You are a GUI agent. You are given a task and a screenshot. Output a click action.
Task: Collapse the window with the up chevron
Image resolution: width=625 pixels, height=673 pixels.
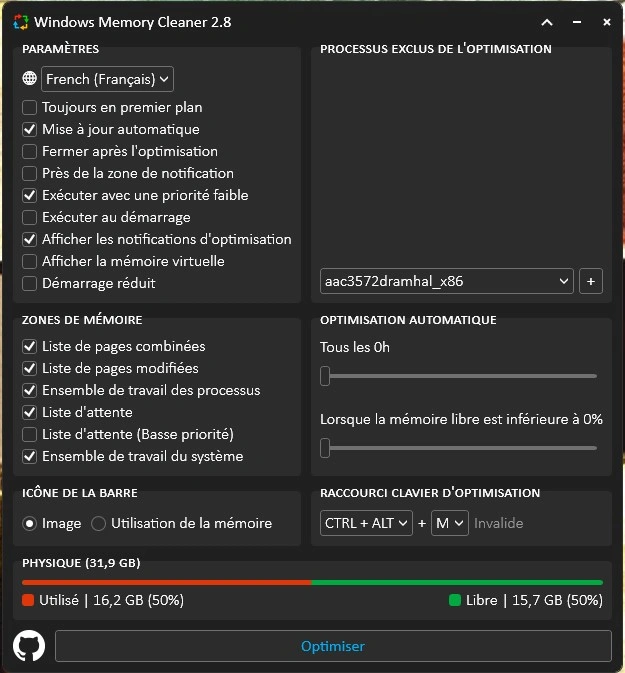click(547, 22)
